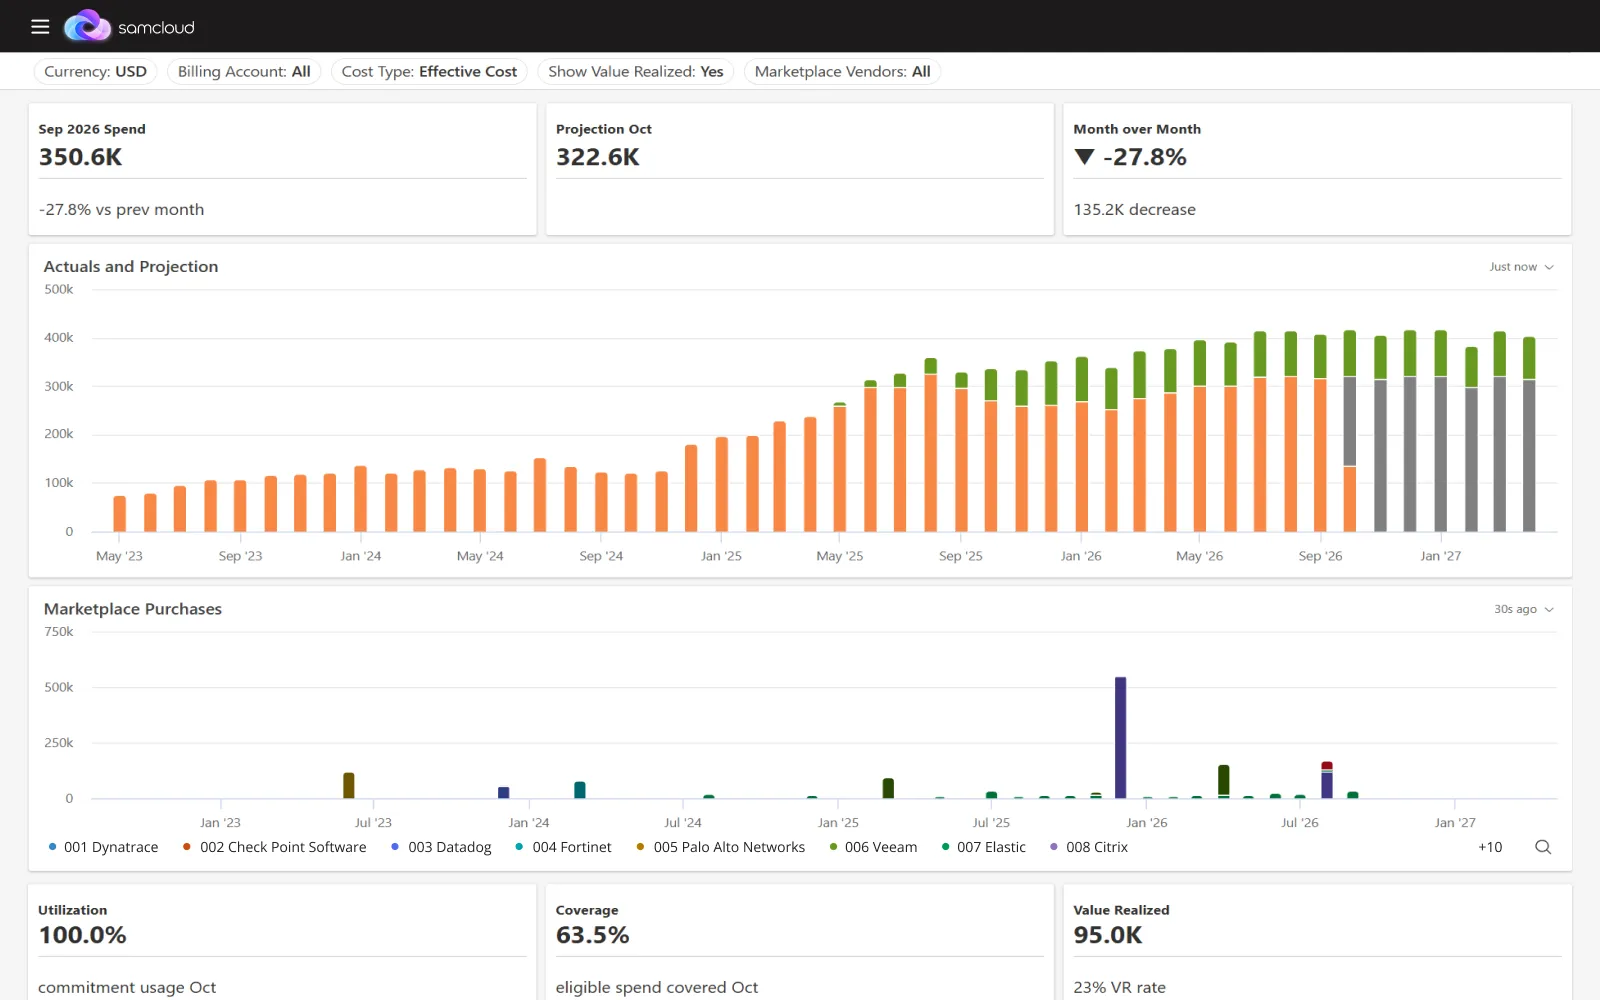Click the Sep 2026 Spend value 350.6K
Viewport: 1600px width, 1000px height.
pyautogui.click(x=80, y=157)
